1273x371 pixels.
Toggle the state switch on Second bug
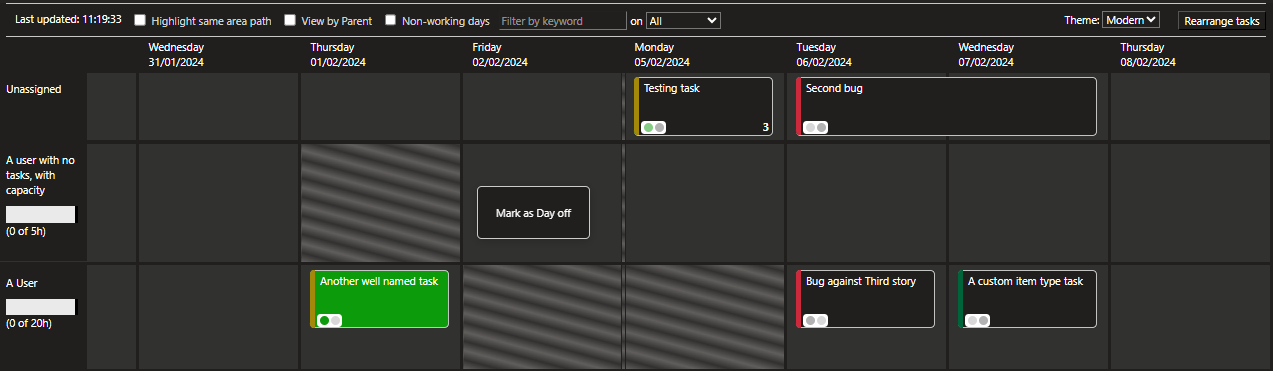[x=816, y=127]
